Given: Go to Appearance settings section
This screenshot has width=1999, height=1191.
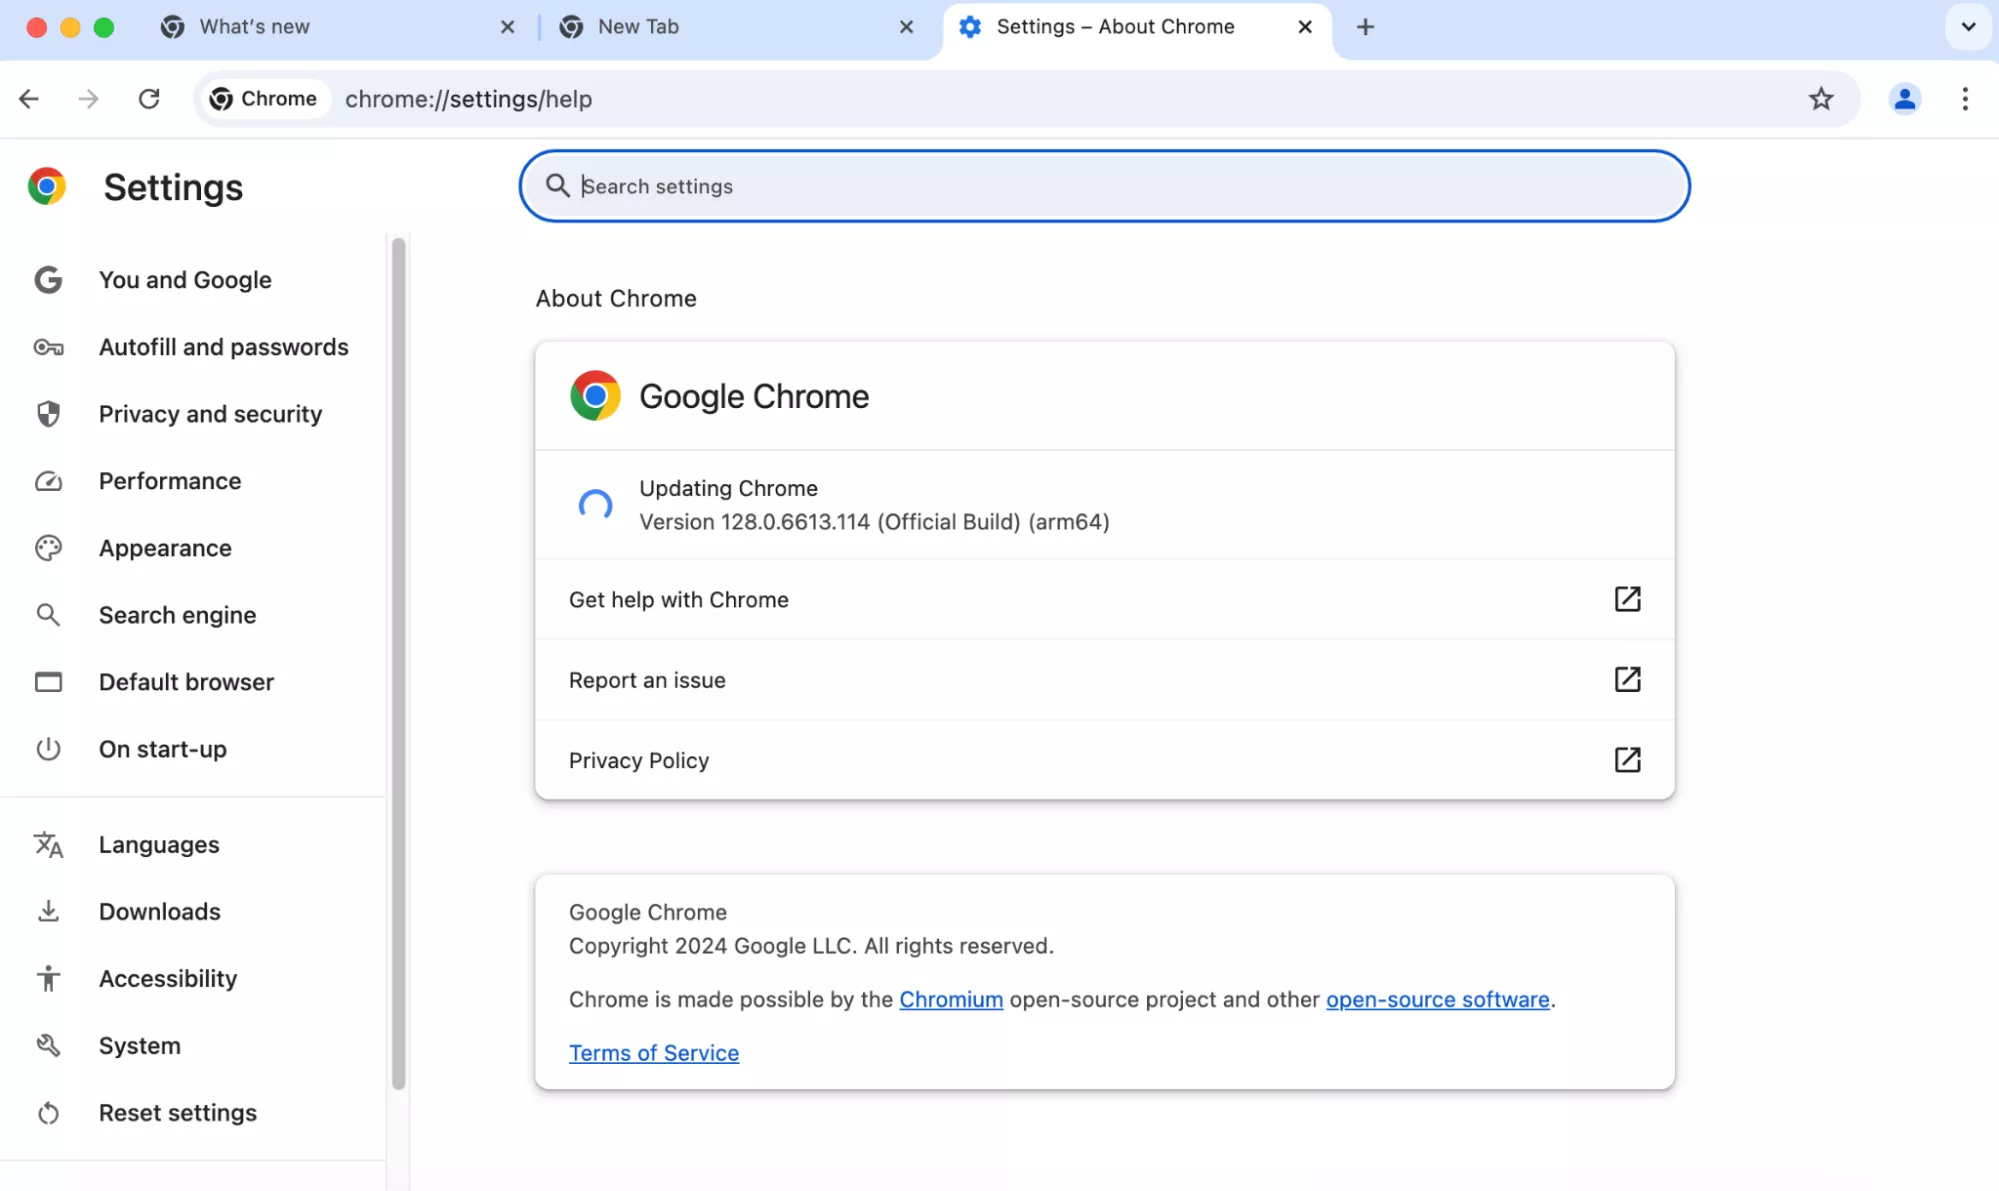Looking at the screenshot, I should [165, 548].
